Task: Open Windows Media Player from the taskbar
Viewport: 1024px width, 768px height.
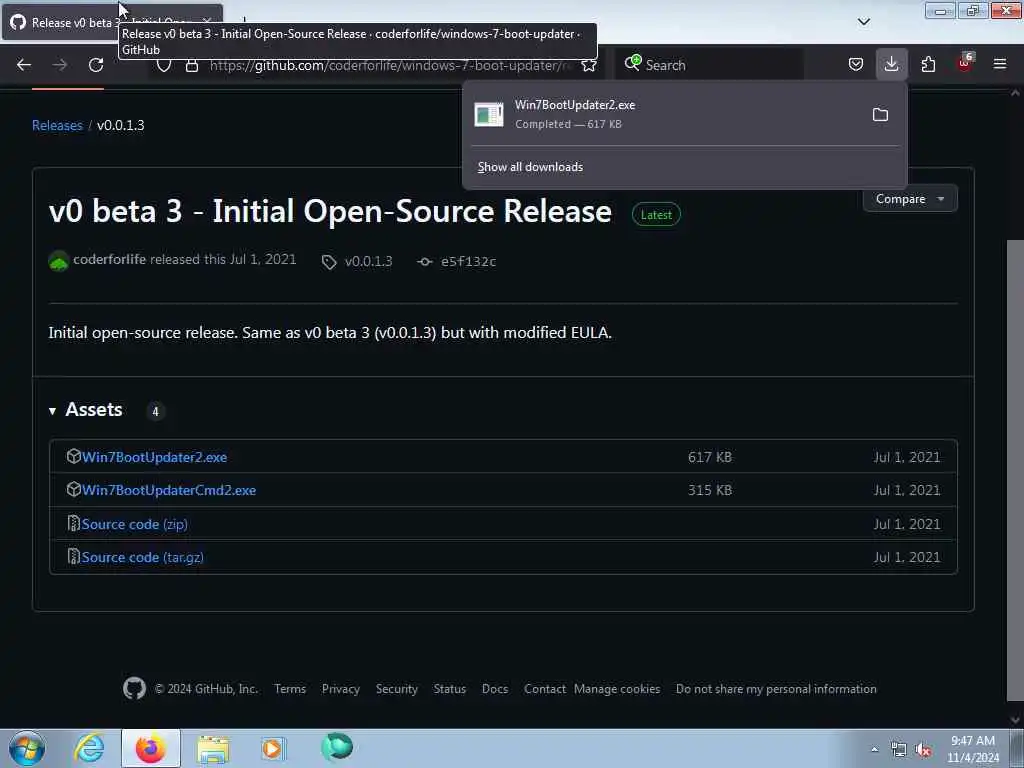Action: [x=274, y=748]
